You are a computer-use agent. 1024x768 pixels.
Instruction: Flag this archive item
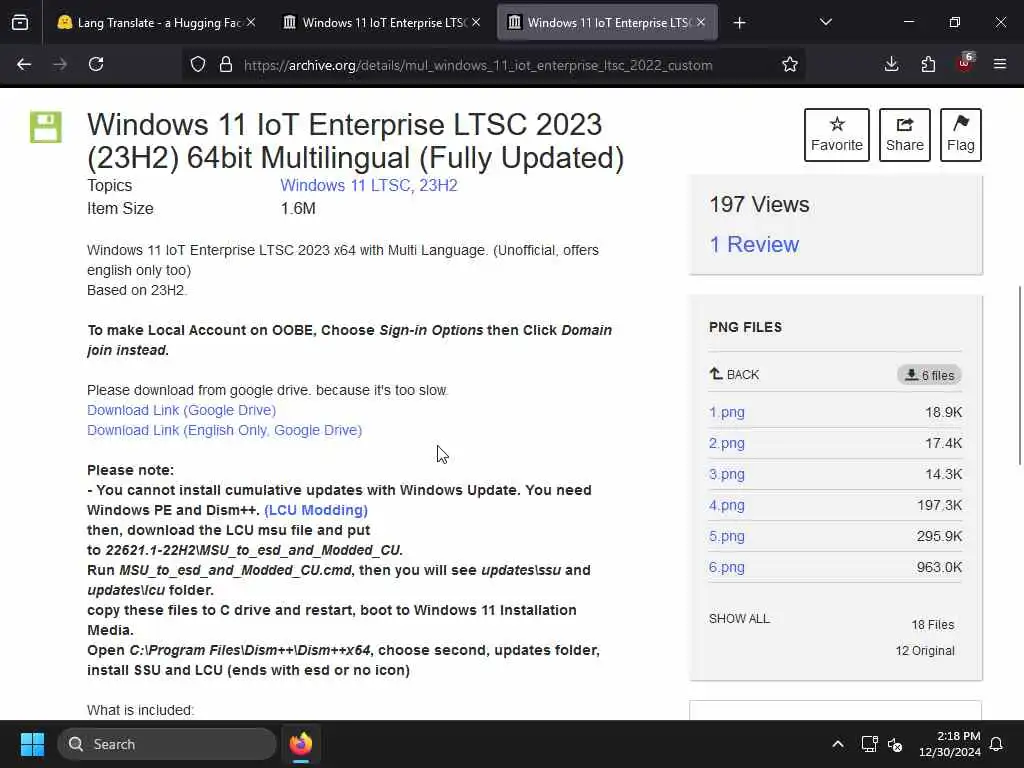[961, 135]
